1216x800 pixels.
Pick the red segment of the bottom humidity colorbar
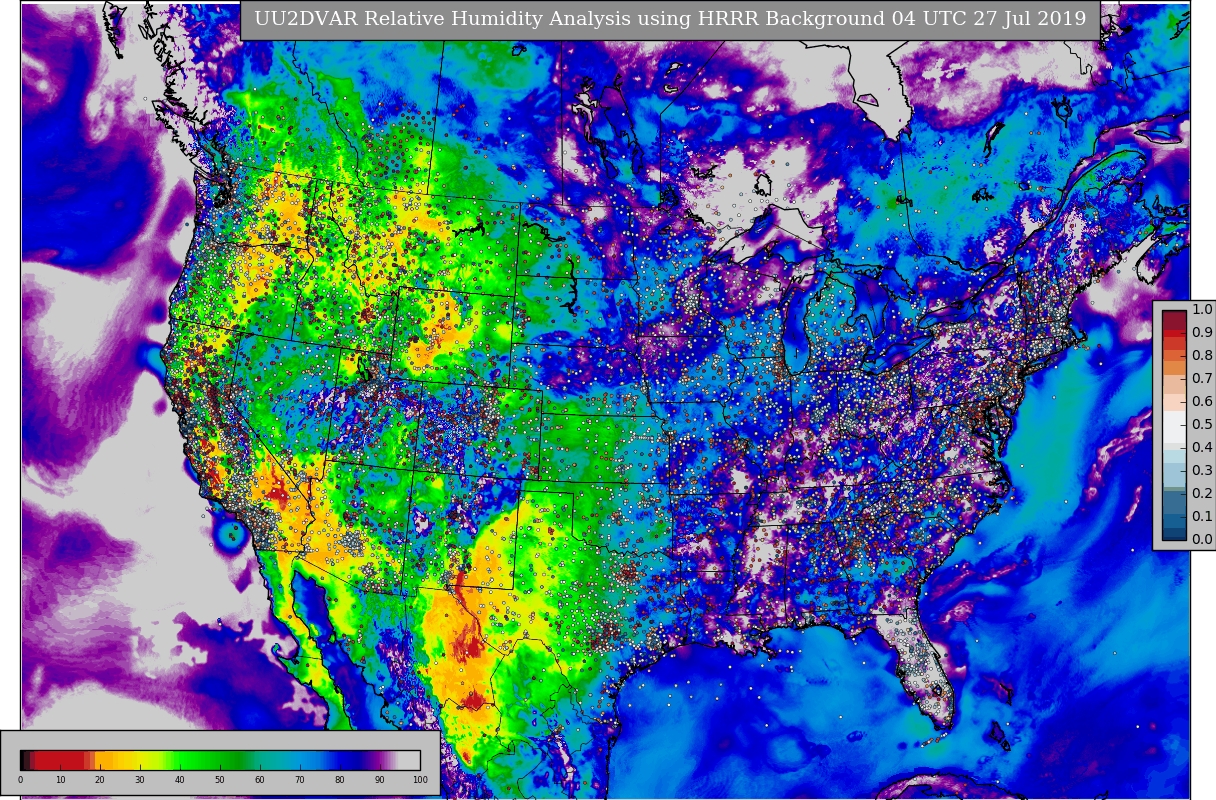(x=60, y=760)
